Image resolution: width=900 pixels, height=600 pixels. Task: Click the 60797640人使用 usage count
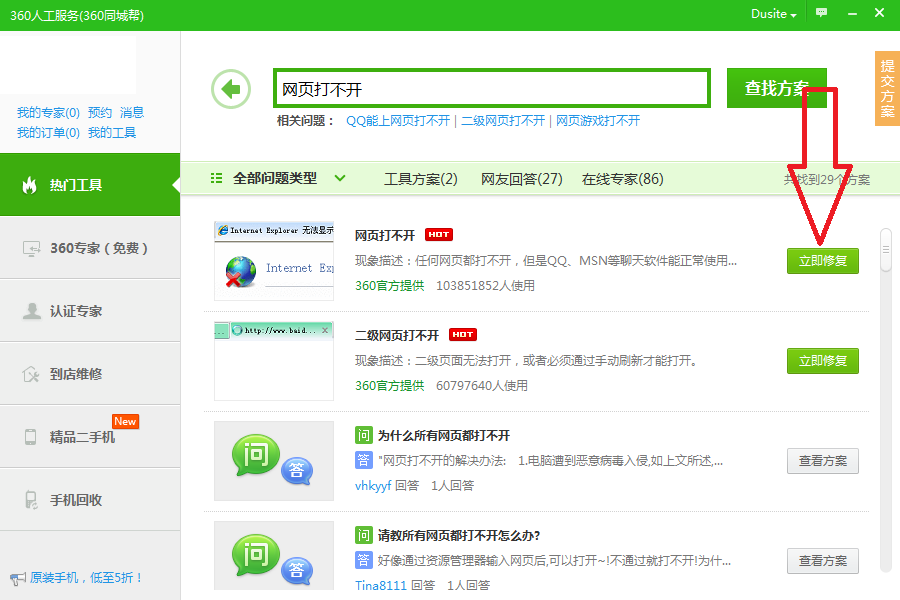click(482, 385)
